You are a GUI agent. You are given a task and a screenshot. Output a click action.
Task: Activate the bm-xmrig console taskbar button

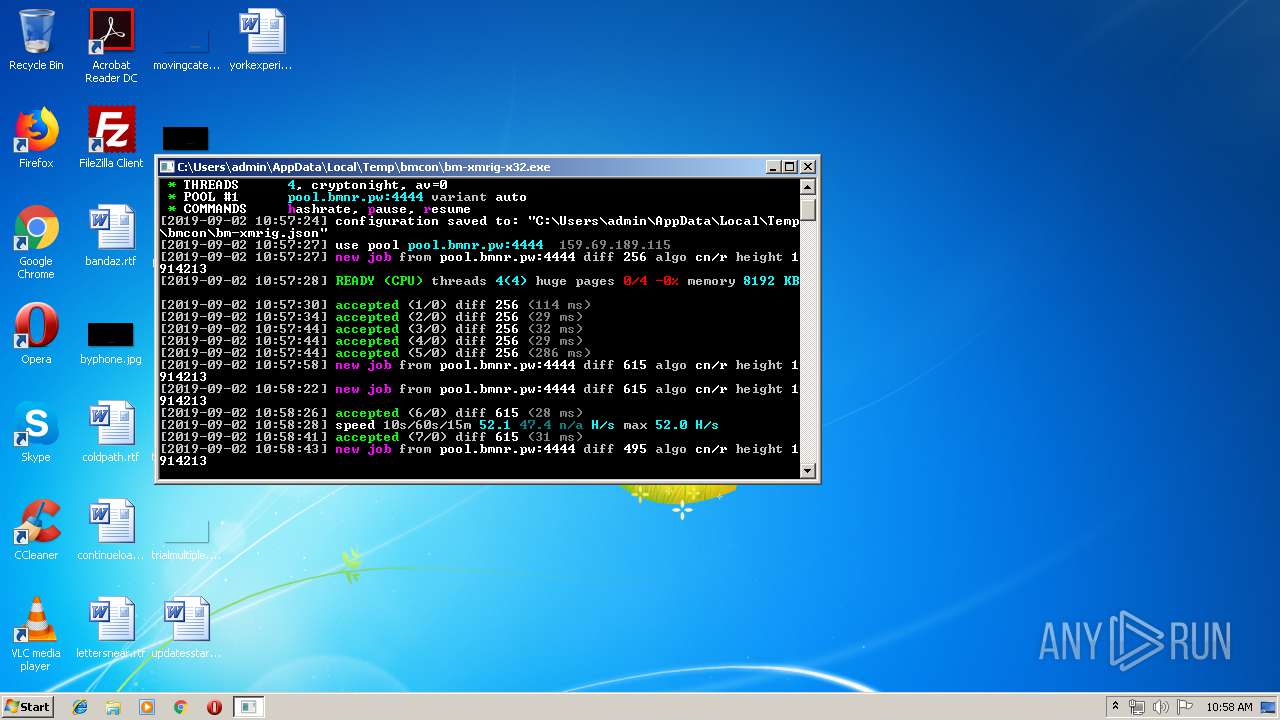(x=248, y=707)
